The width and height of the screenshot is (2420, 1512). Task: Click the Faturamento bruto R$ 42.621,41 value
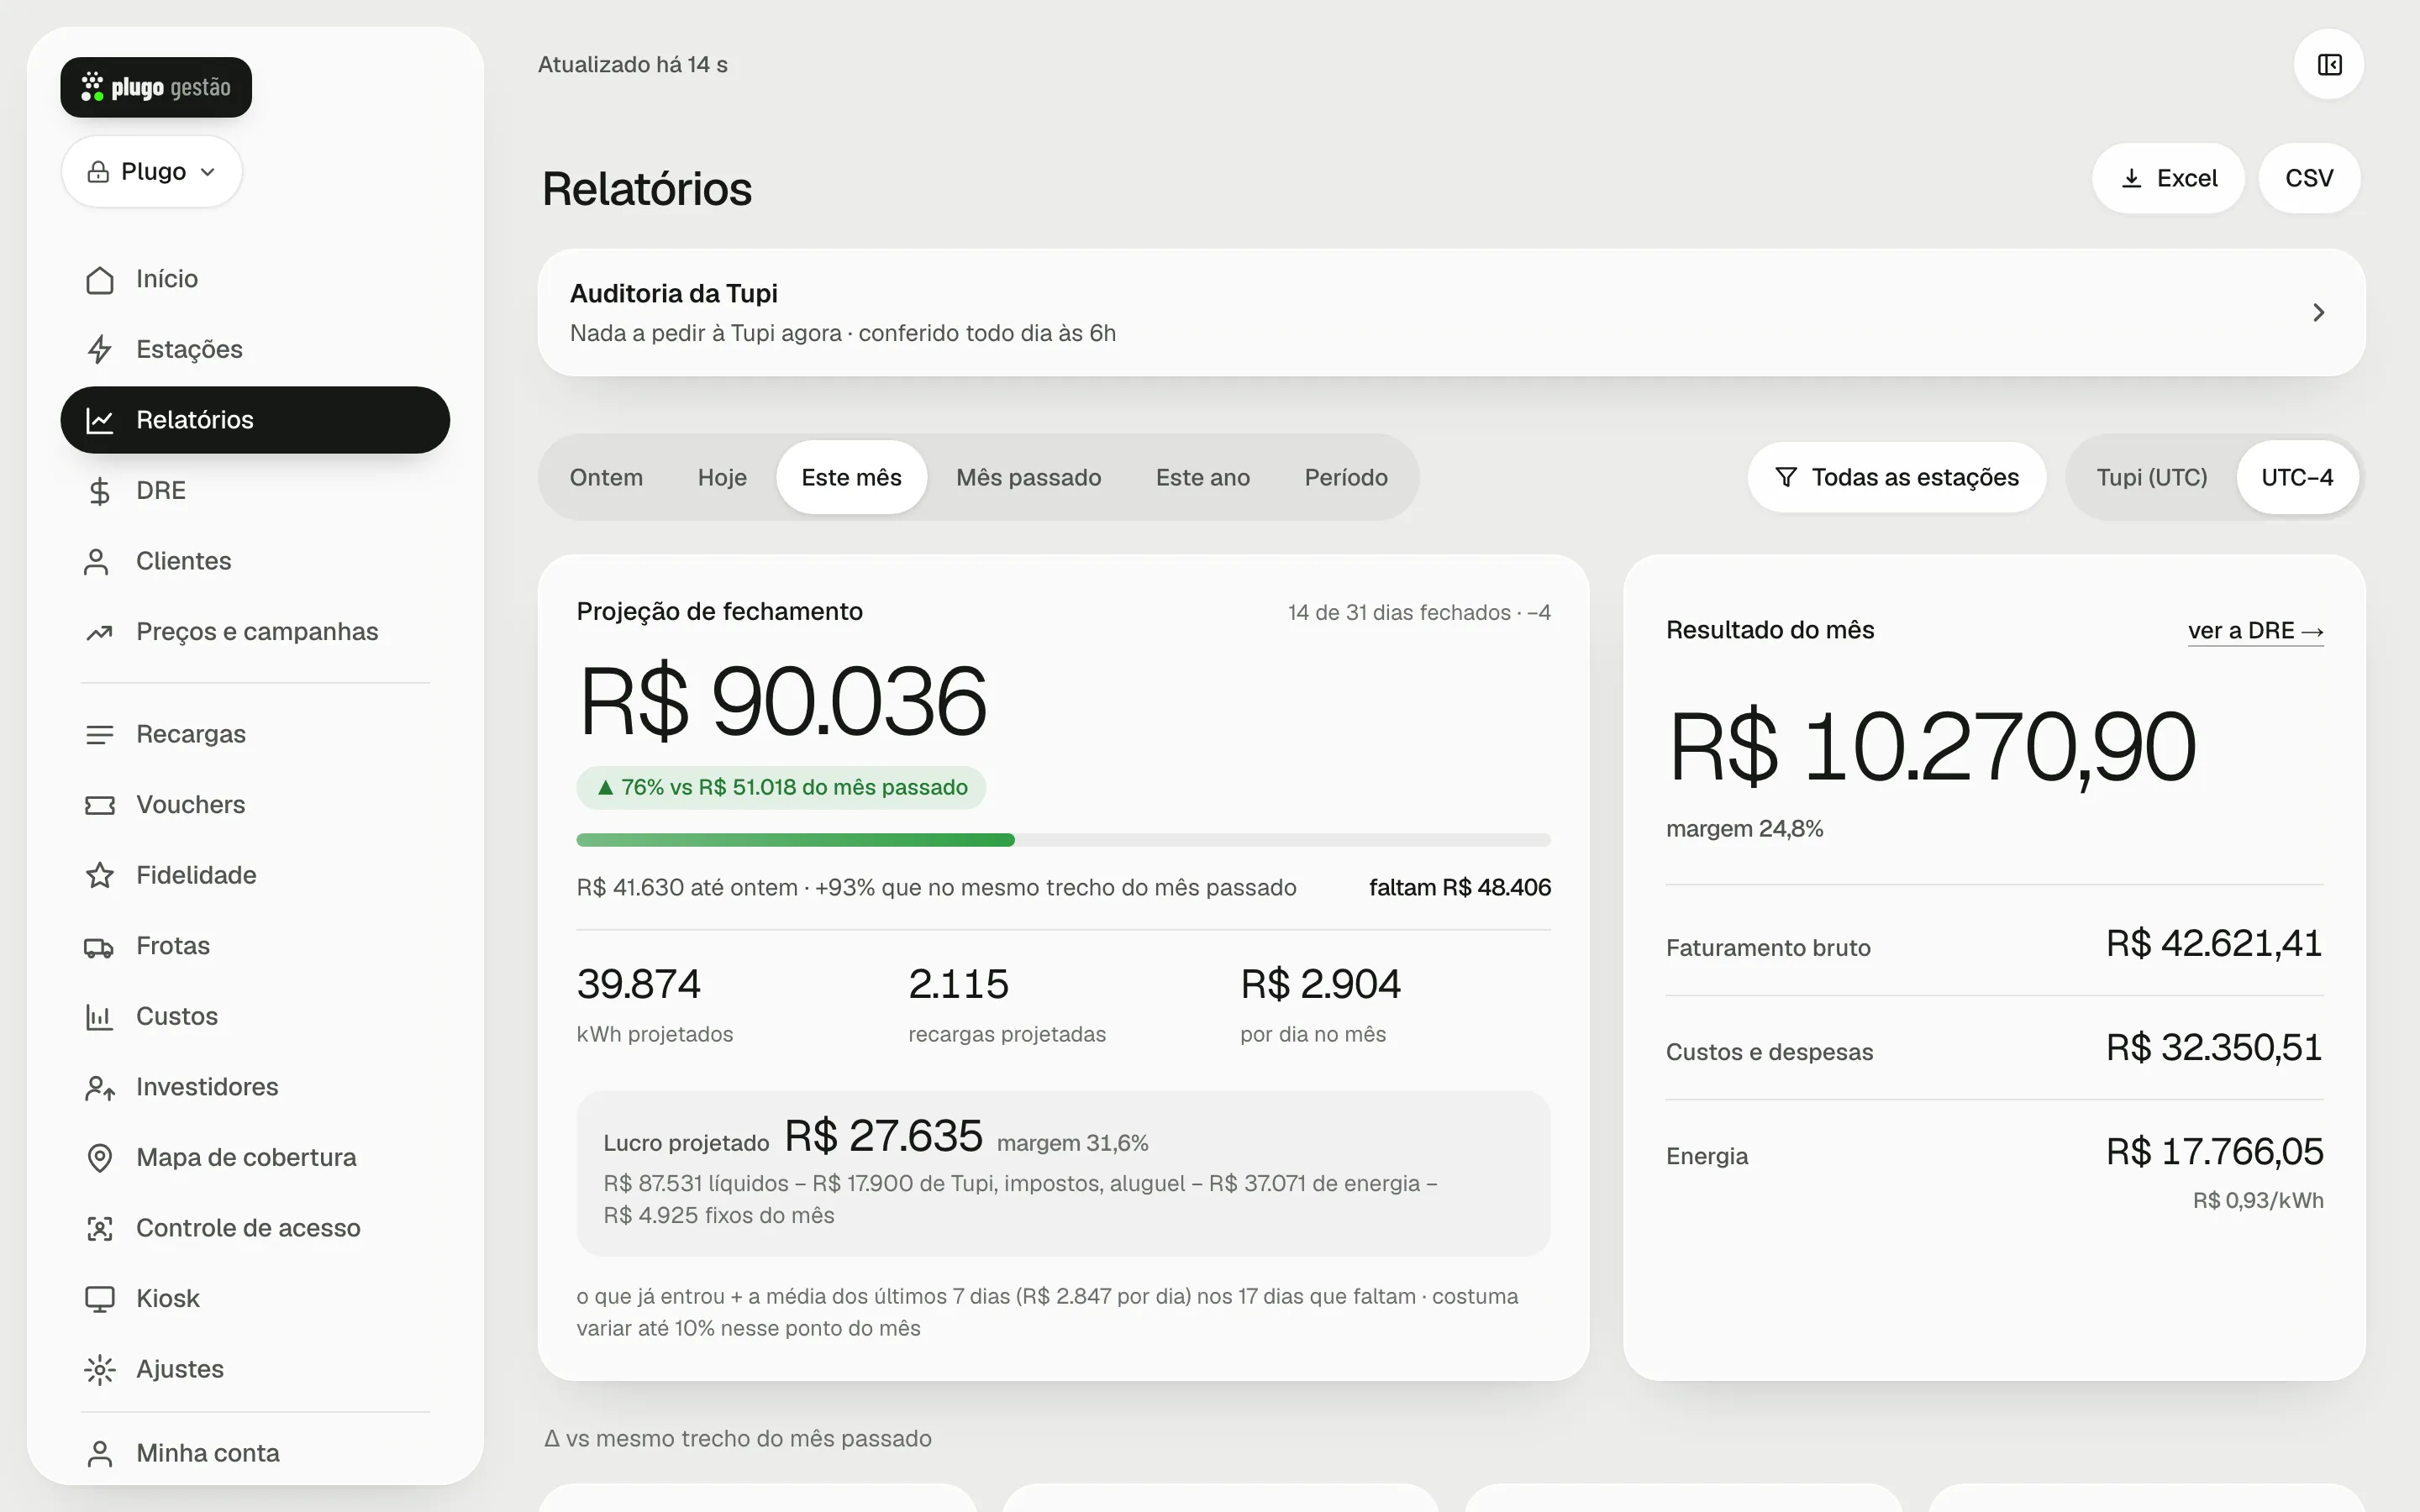coord(2214,943)
